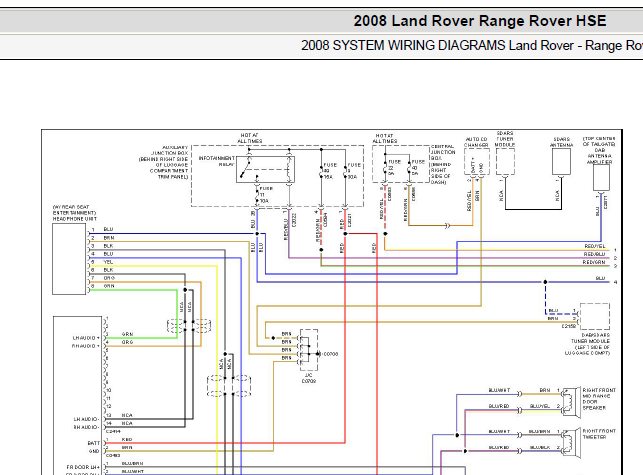Click the SDARS Antenna component box
Viewport: 643px width, 475px height.
tap(561, 162)
